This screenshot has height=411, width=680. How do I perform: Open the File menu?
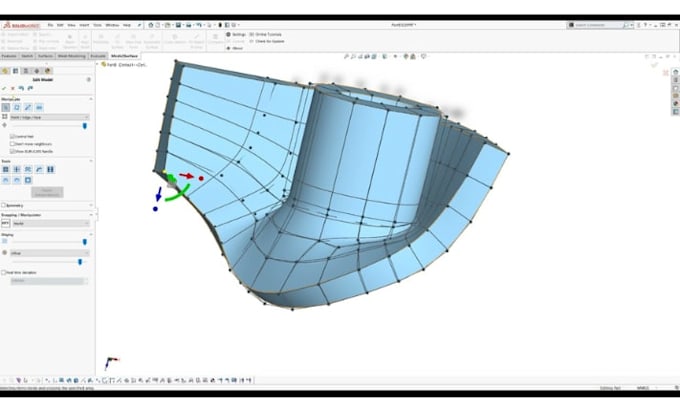tap(50, 25)
